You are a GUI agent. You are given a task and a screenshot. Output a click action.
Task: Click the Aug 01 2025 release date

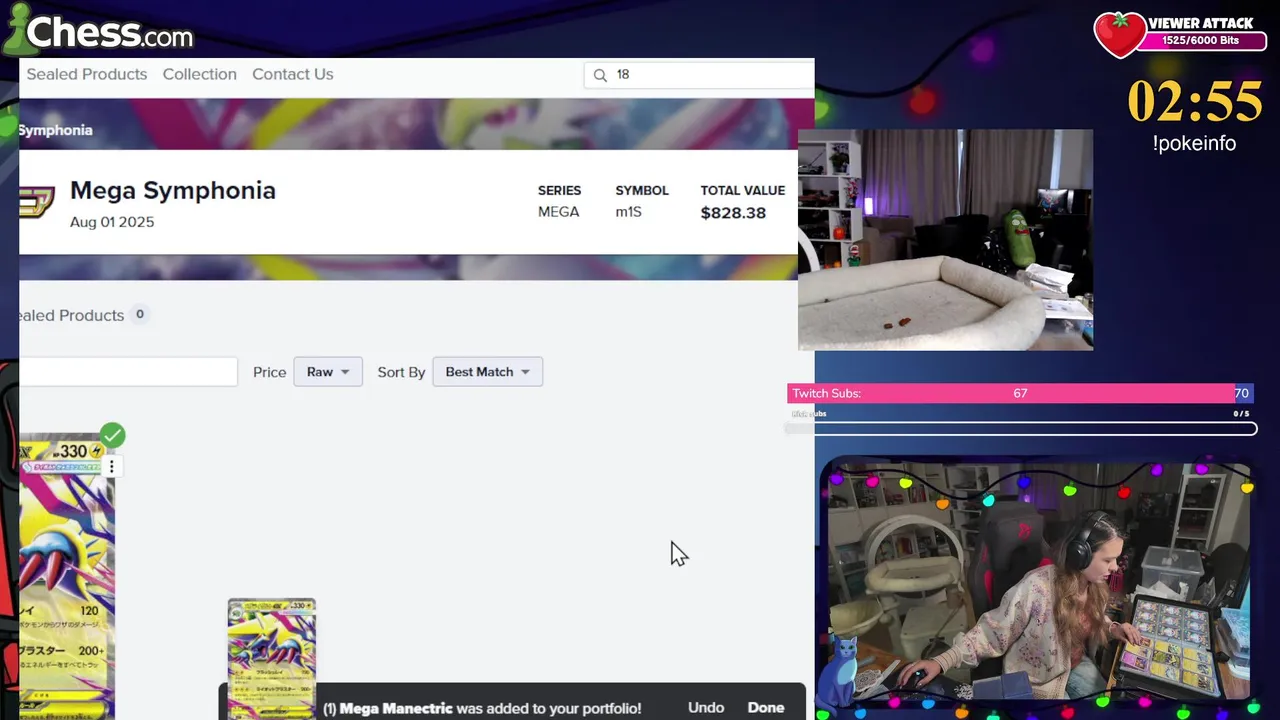click(x=112, y=222)
